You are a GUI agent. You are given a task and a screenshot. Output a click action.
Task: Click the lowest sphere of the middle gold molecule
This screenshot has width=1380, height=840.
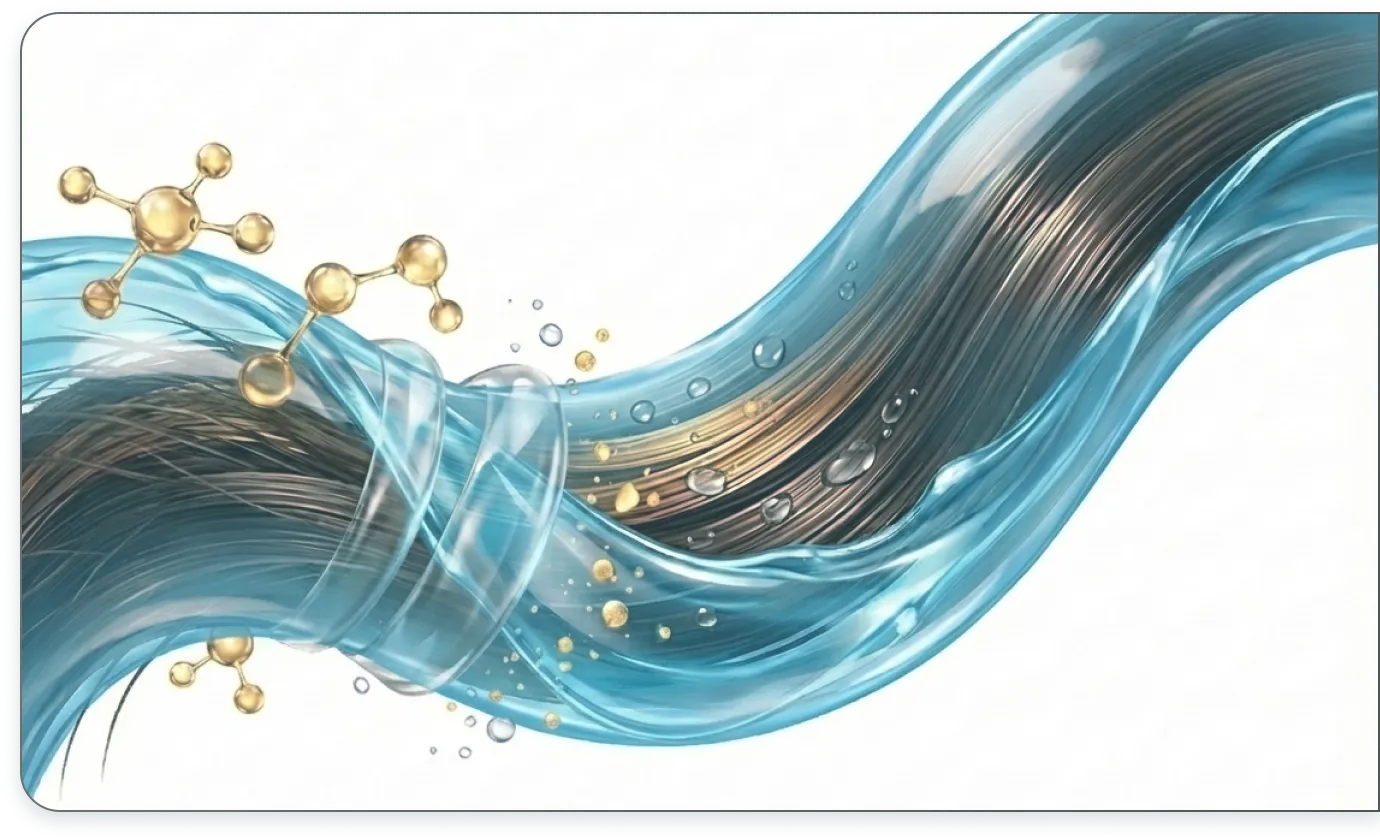tap(266, 381)
